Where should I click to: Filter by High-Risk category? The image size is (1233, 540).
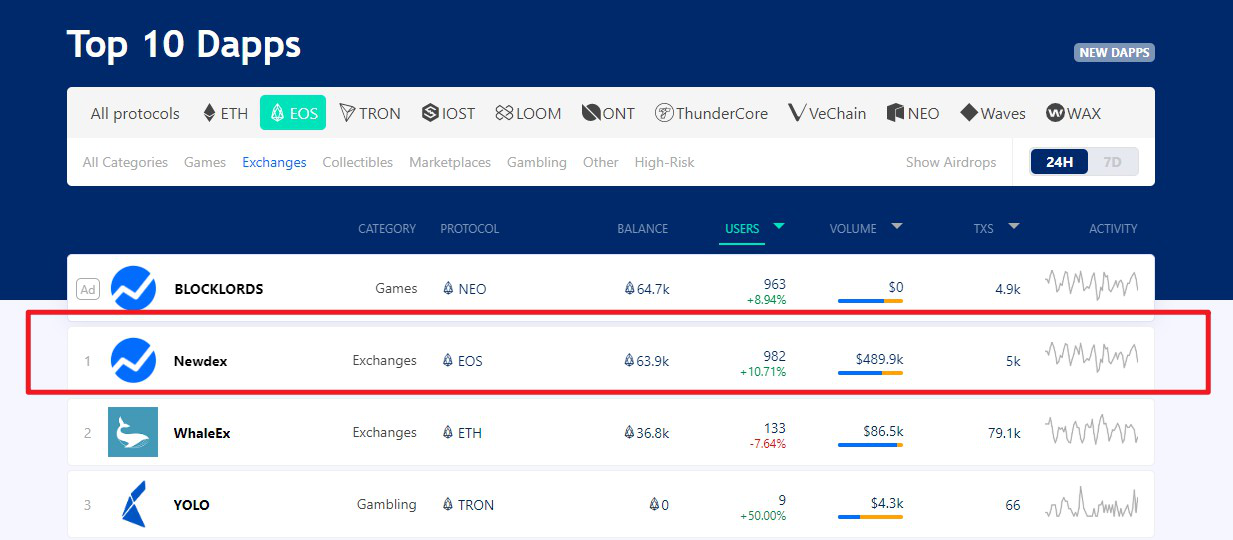click(x=664, y=162)
